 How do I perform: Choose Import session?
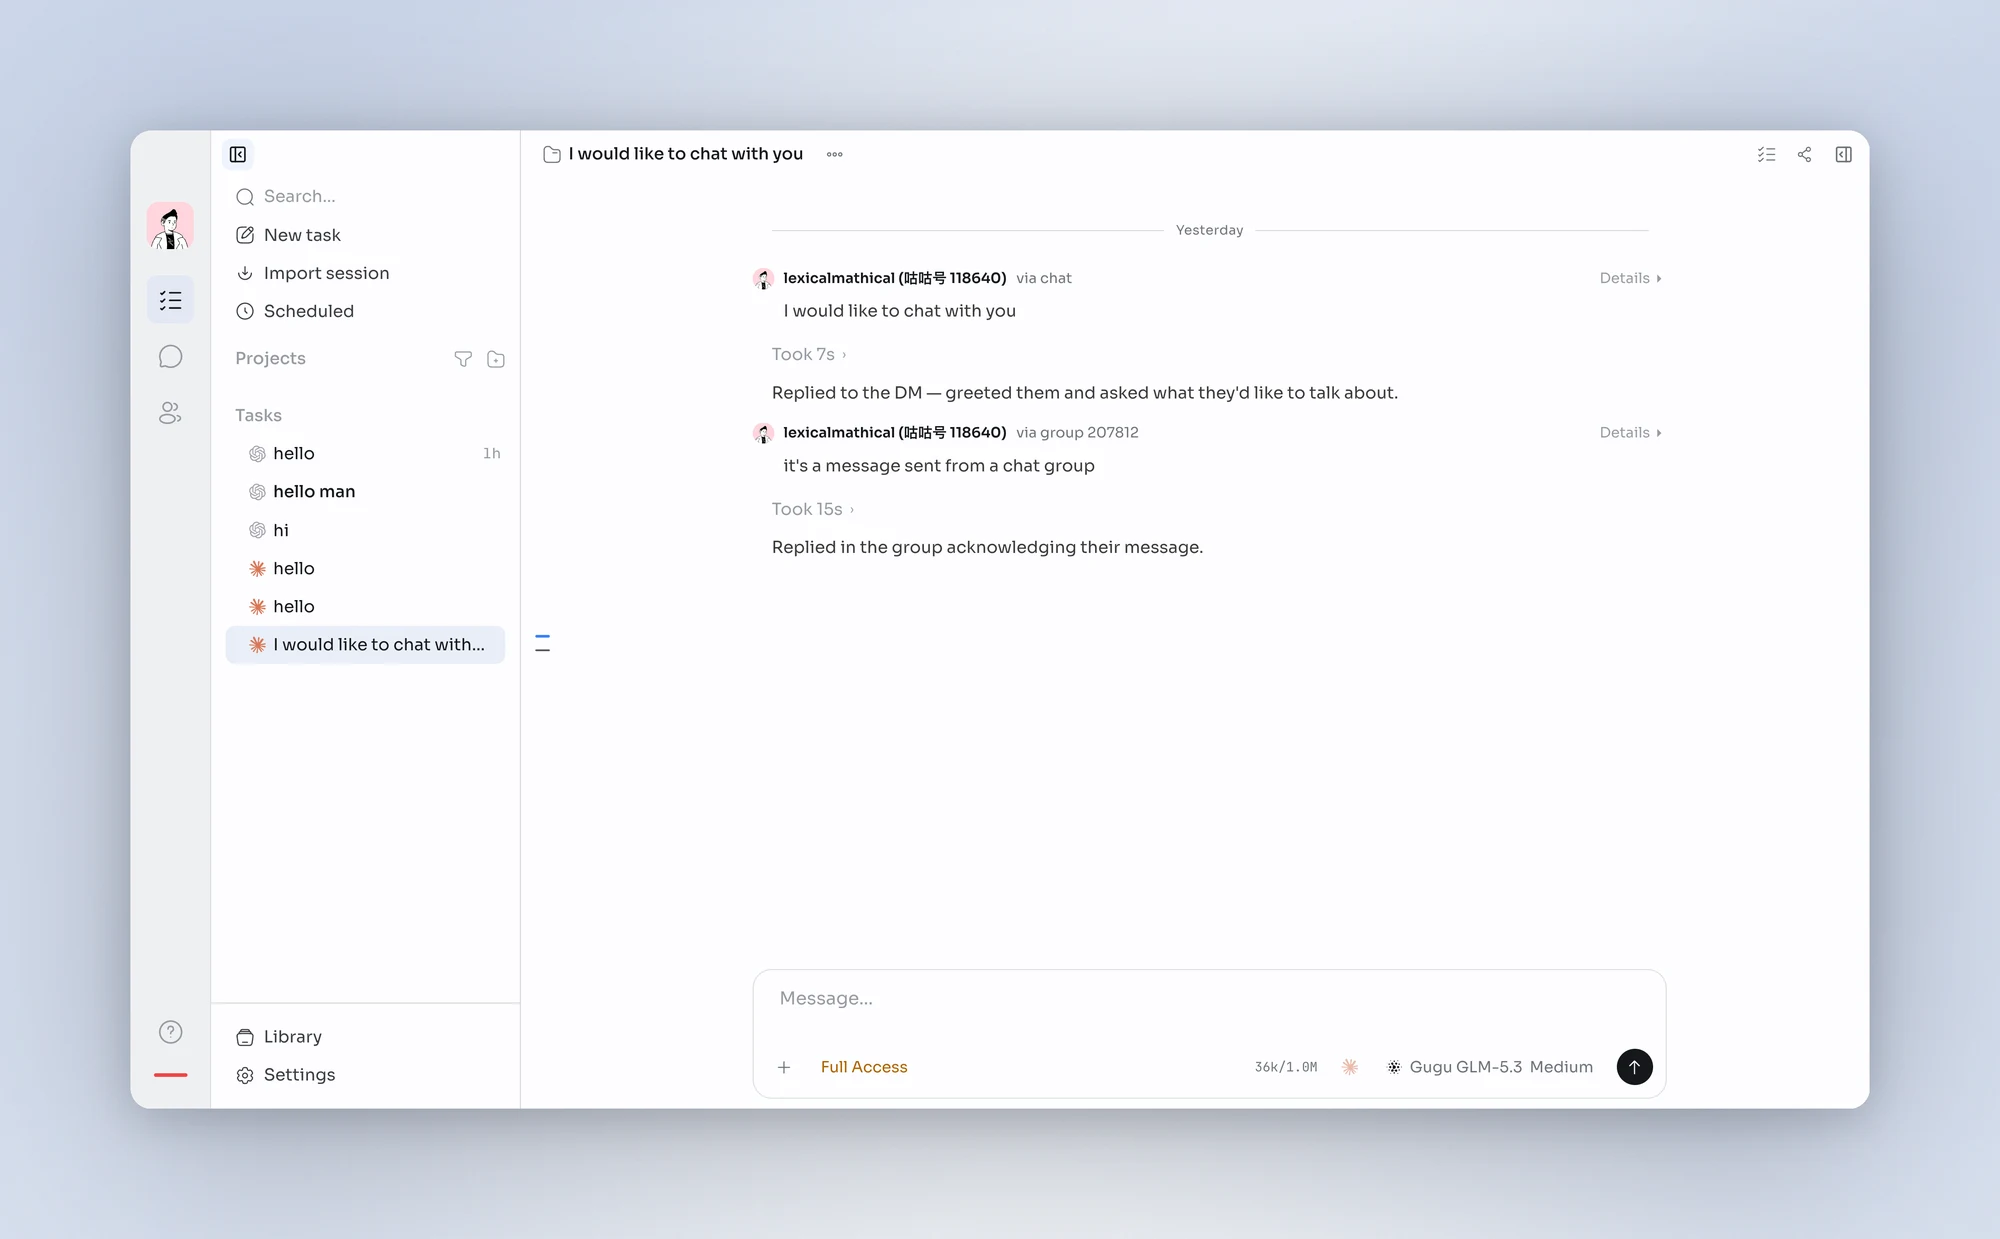[x=366, y=273]
